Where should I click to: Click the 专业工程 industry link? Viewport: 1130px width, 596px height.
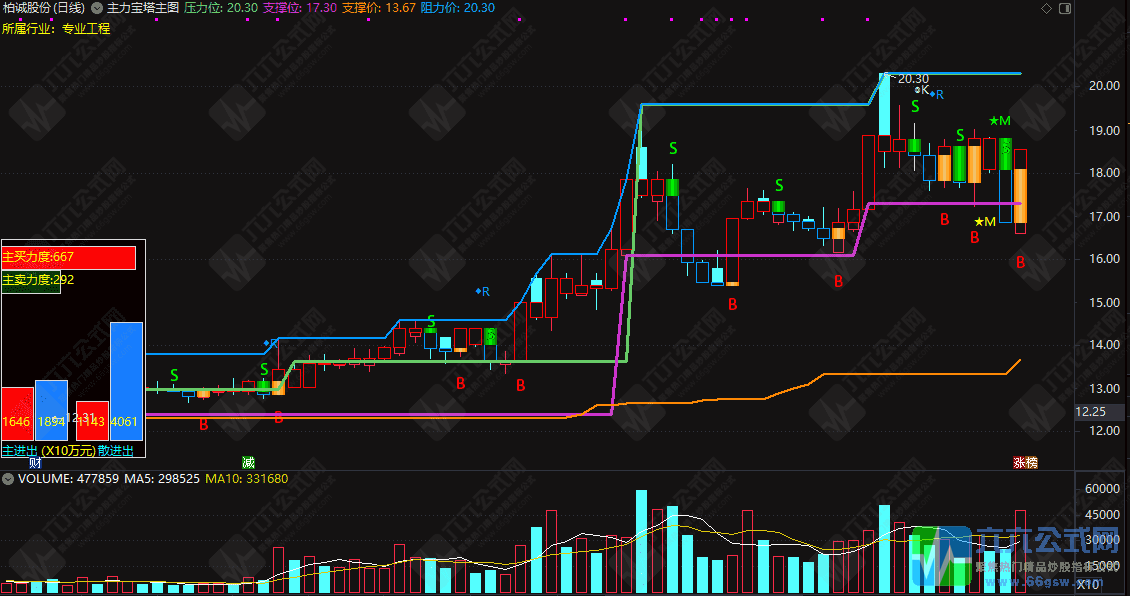click(86, 28)
